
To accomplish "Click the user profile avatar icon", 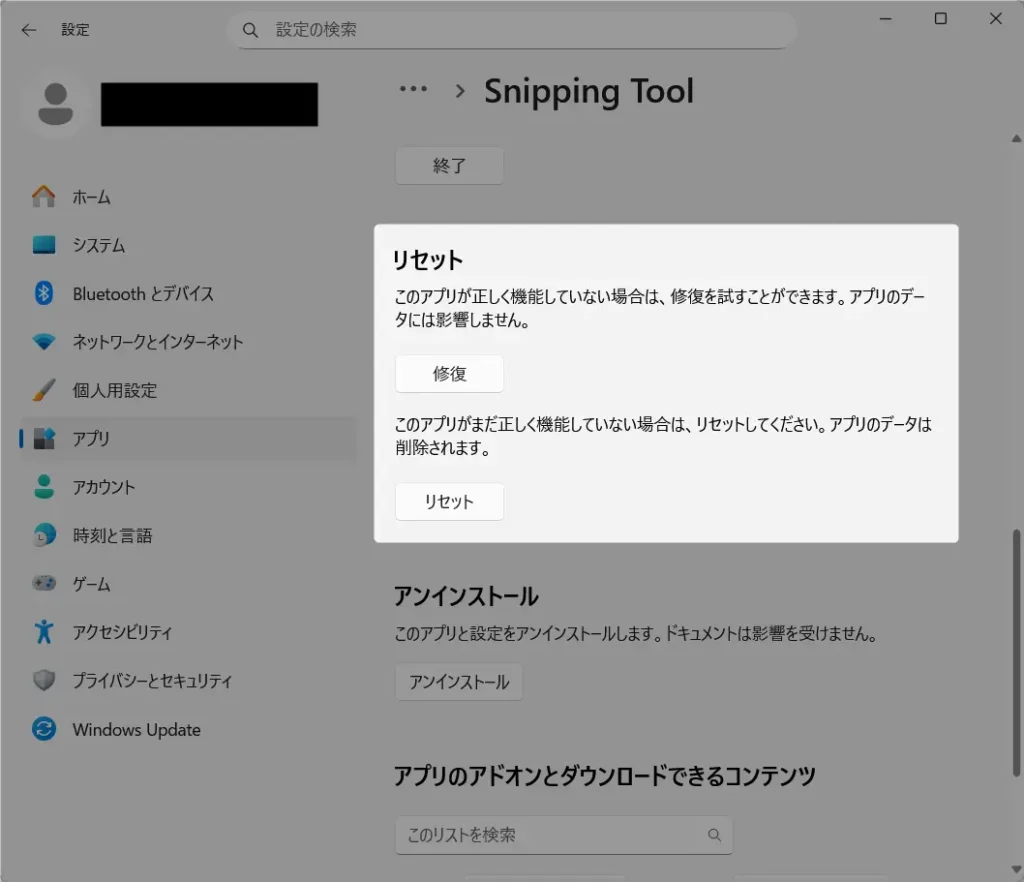I will tap(56, 104).
